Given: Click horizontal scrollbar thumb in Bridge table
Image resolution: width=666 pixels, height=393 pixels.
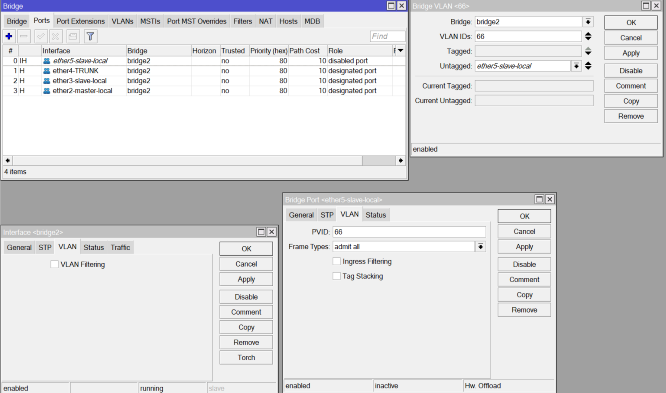Looking at the screenshot, I should [187, 161].
